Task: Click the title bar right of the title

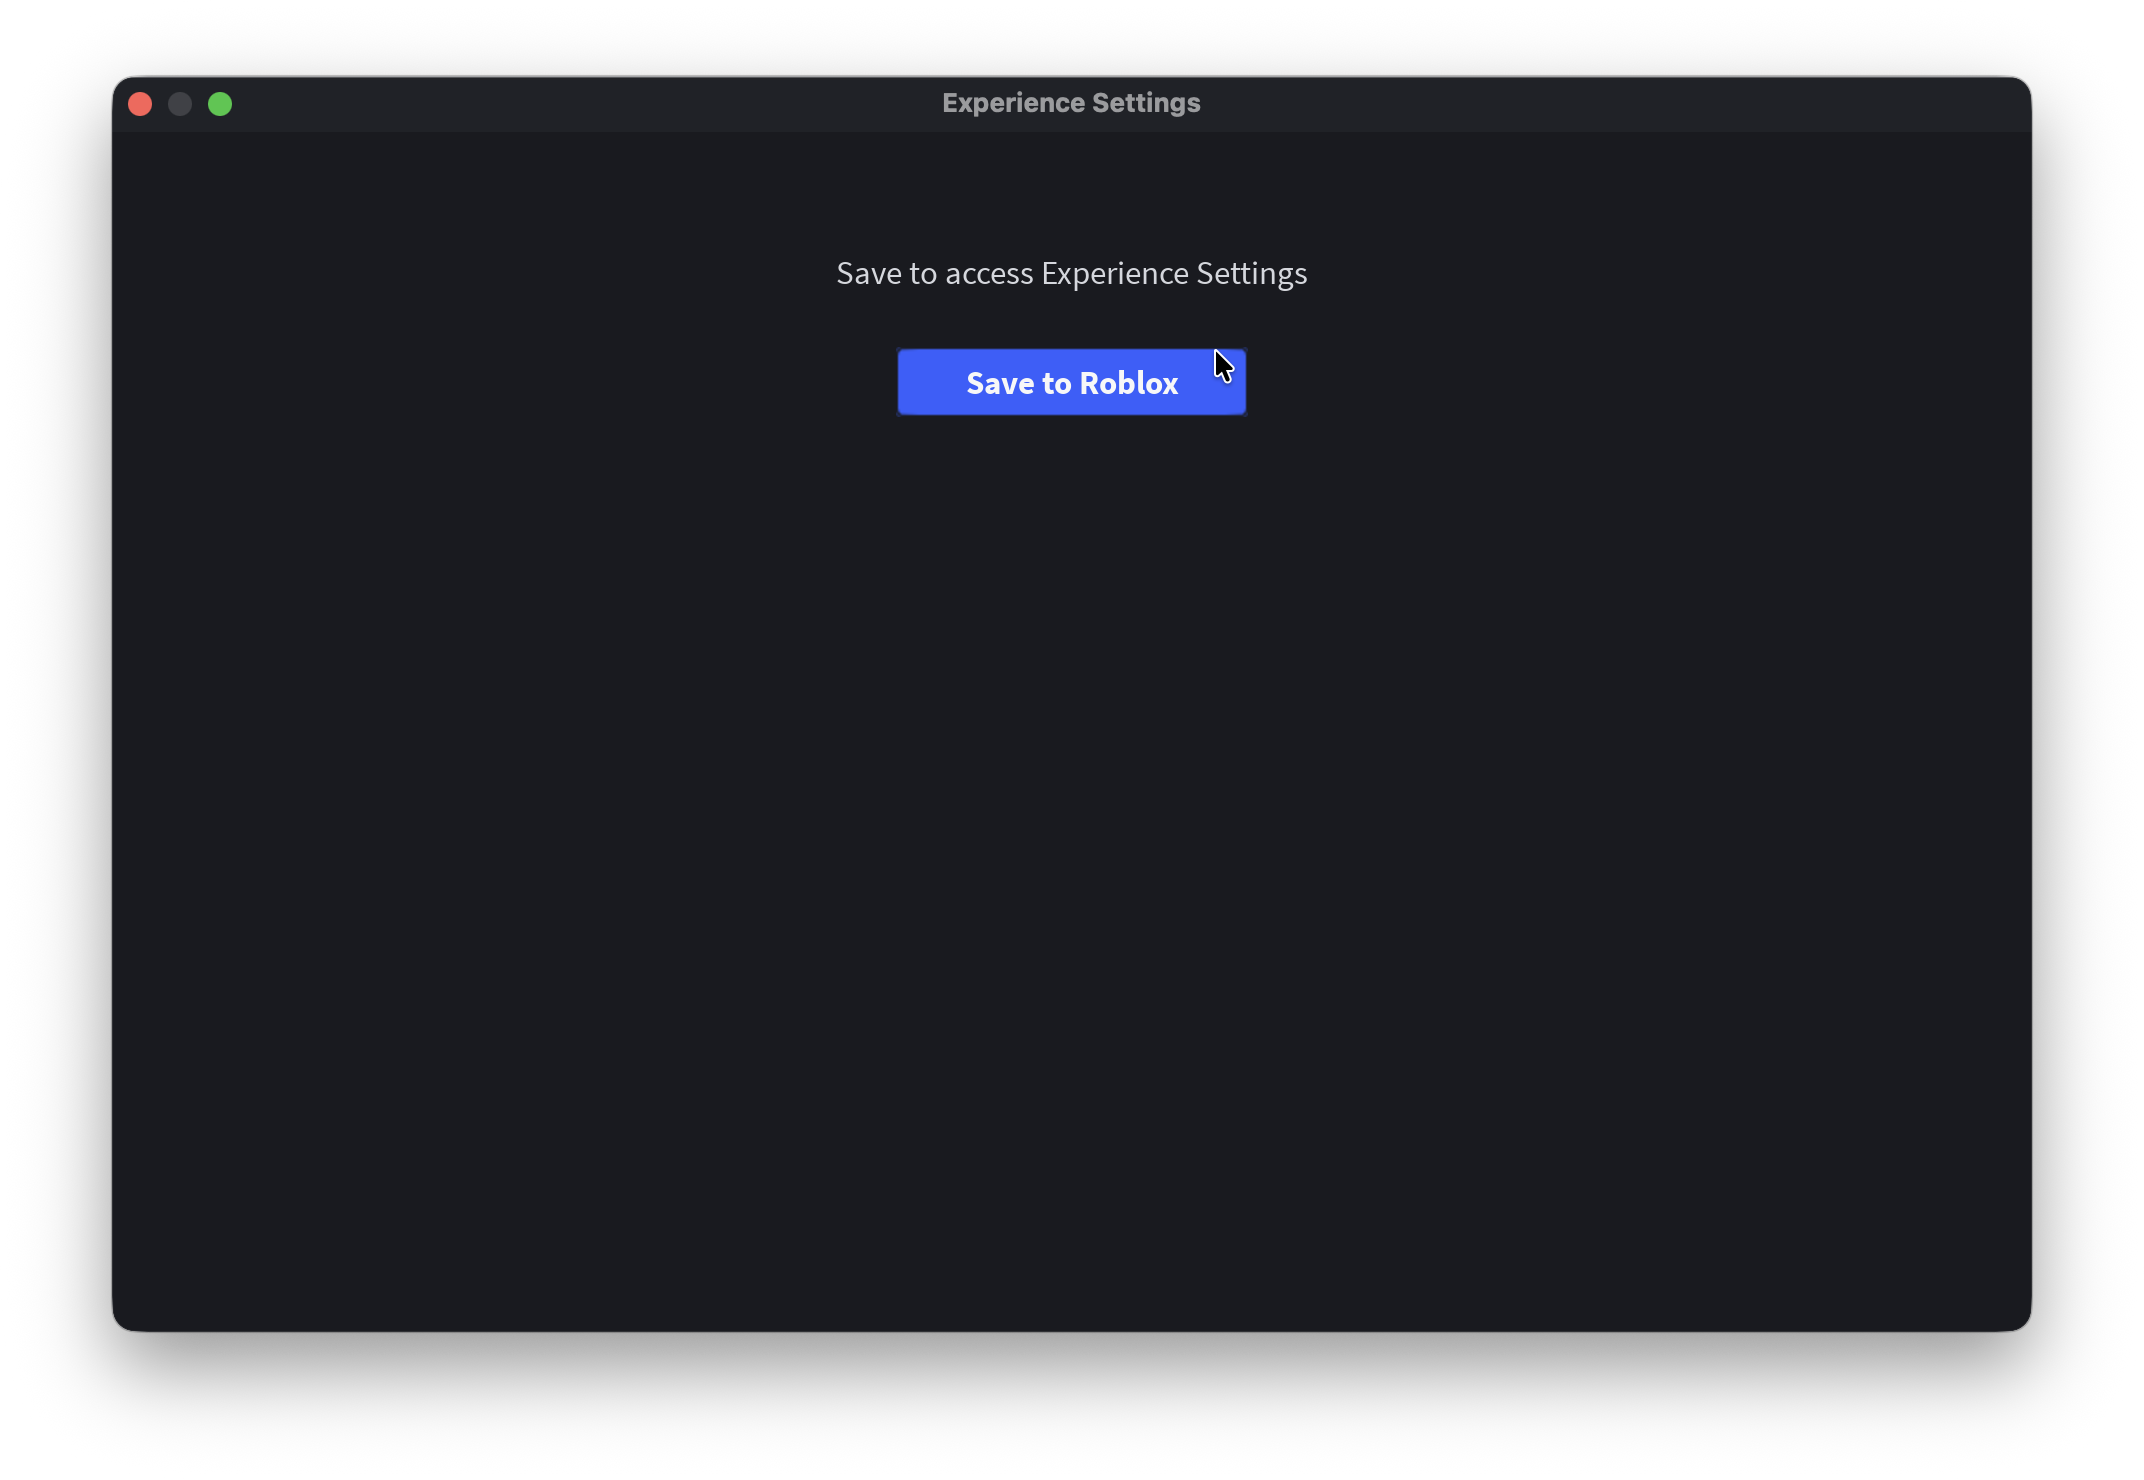Action: coord(1600,104)
